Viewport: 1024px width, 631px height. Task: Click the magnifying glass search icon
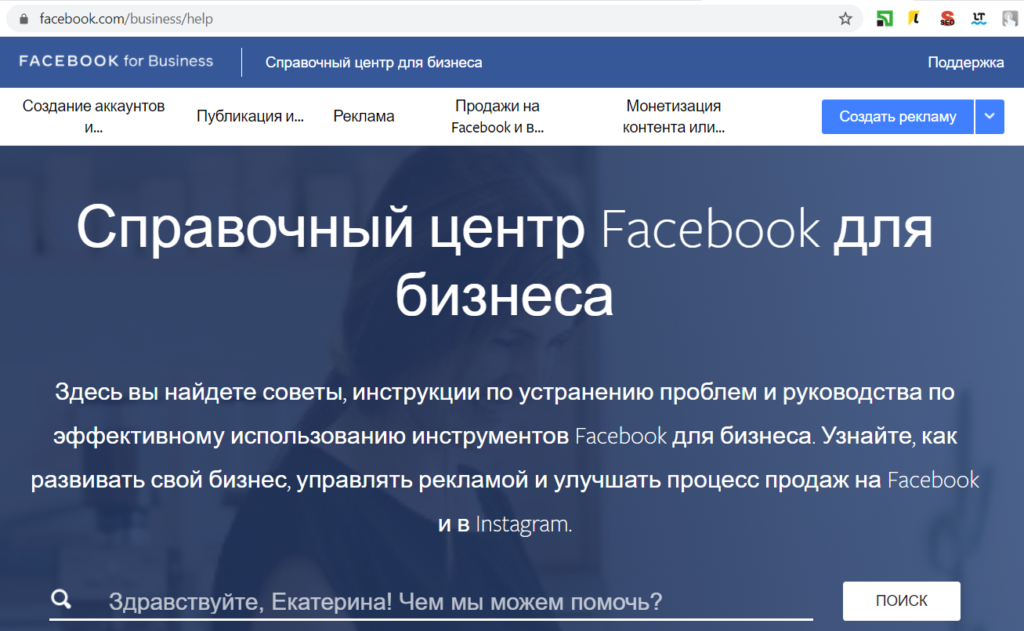point(61,600)
